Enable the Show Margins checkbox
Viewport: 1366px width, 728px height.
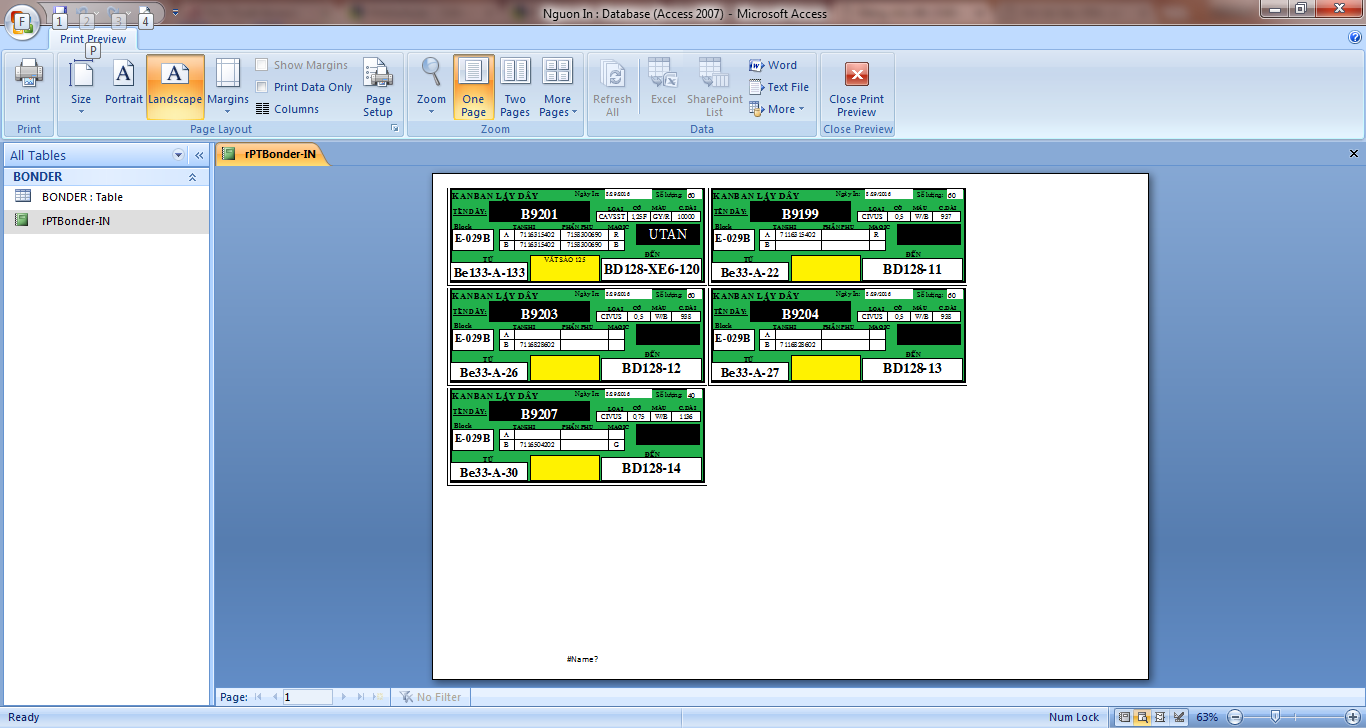coord(262,65)
